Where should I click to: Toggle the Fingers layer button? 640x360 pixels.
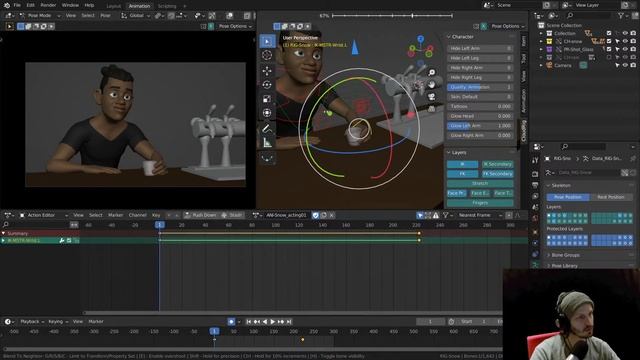(480, 202)
